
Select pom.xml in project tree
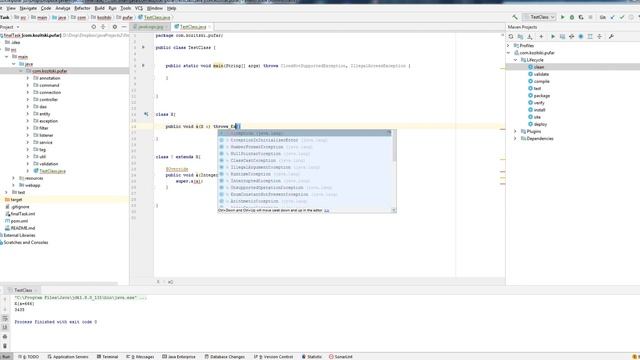click(16, 221)
